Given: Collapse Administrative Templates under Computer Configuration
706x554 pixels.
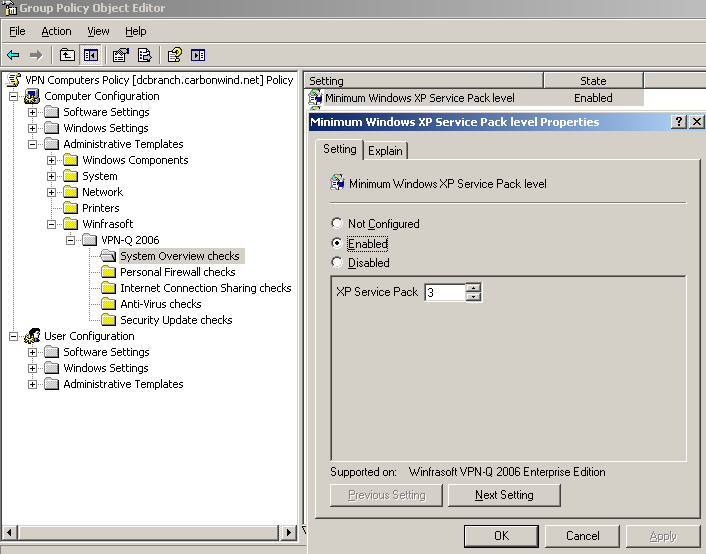Looking at the screenshot, I should [32, 144].
